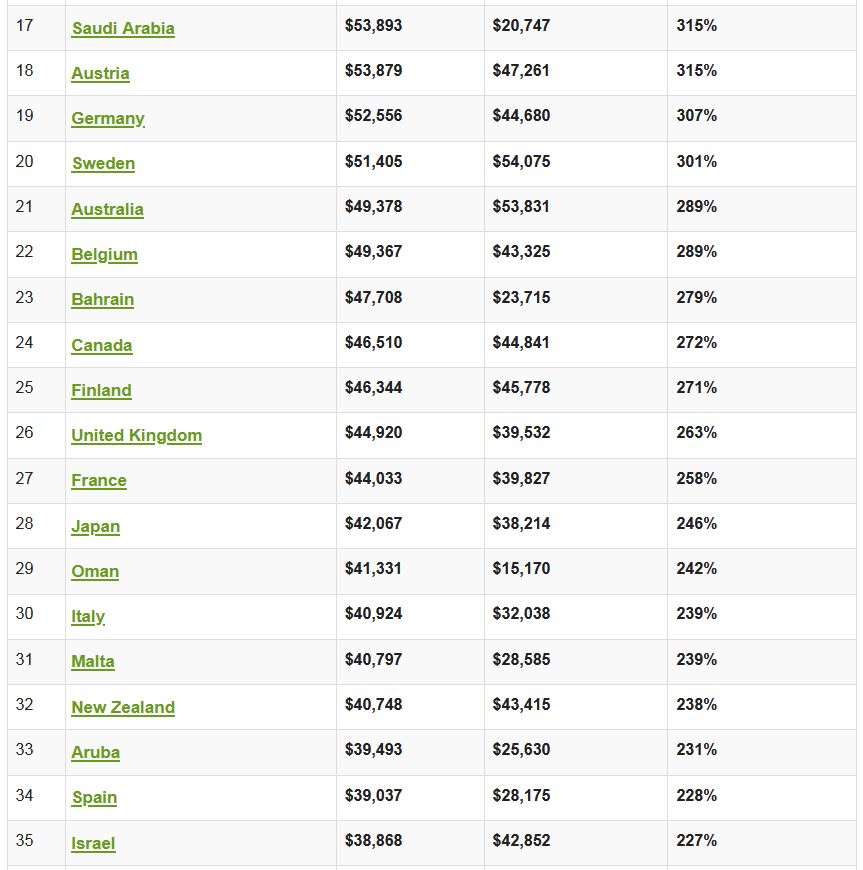The image size is (863, 870).
Task: Open the Malta link
Action: click(93, 661)
